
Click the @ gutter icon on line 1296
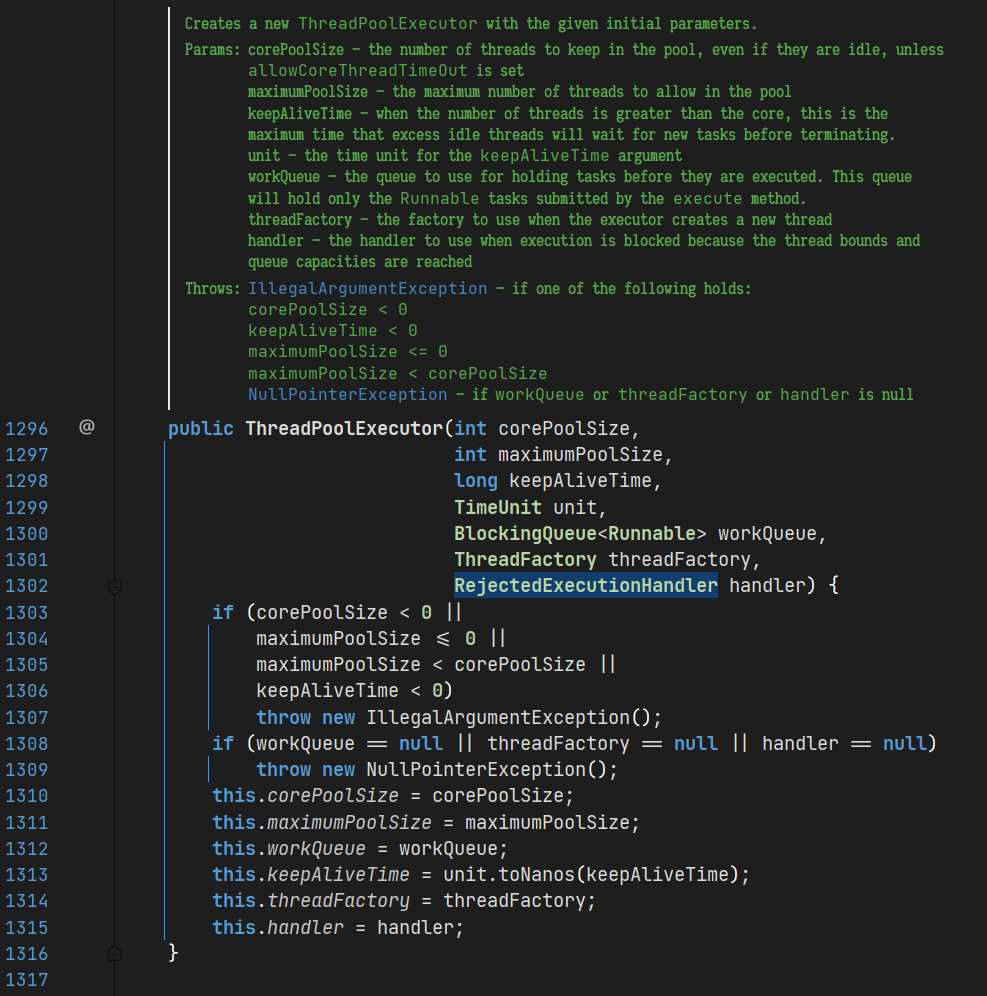click(x=86, y=427)
